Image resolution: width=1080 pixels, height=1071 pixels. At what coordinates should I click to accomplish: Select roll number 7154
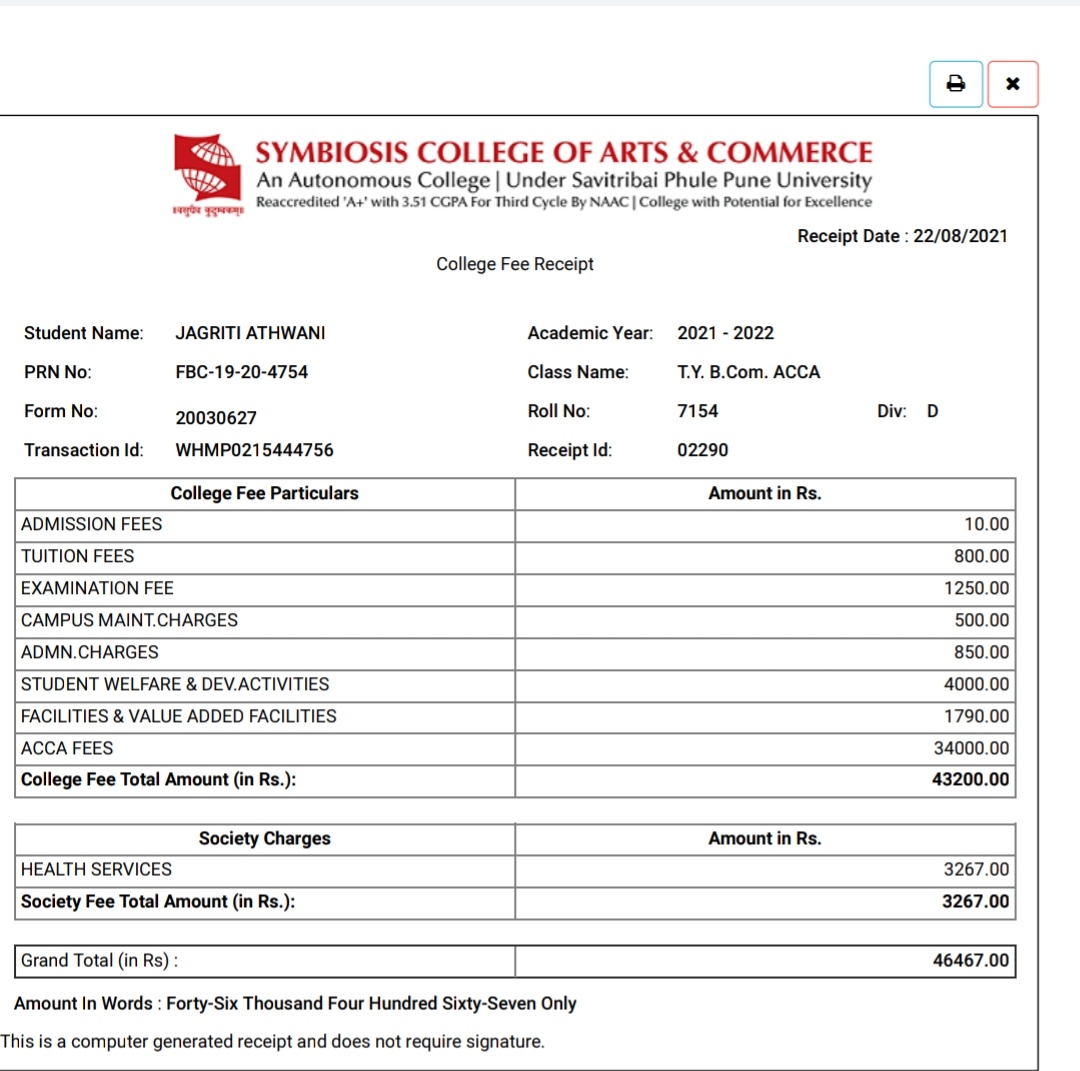697,411
